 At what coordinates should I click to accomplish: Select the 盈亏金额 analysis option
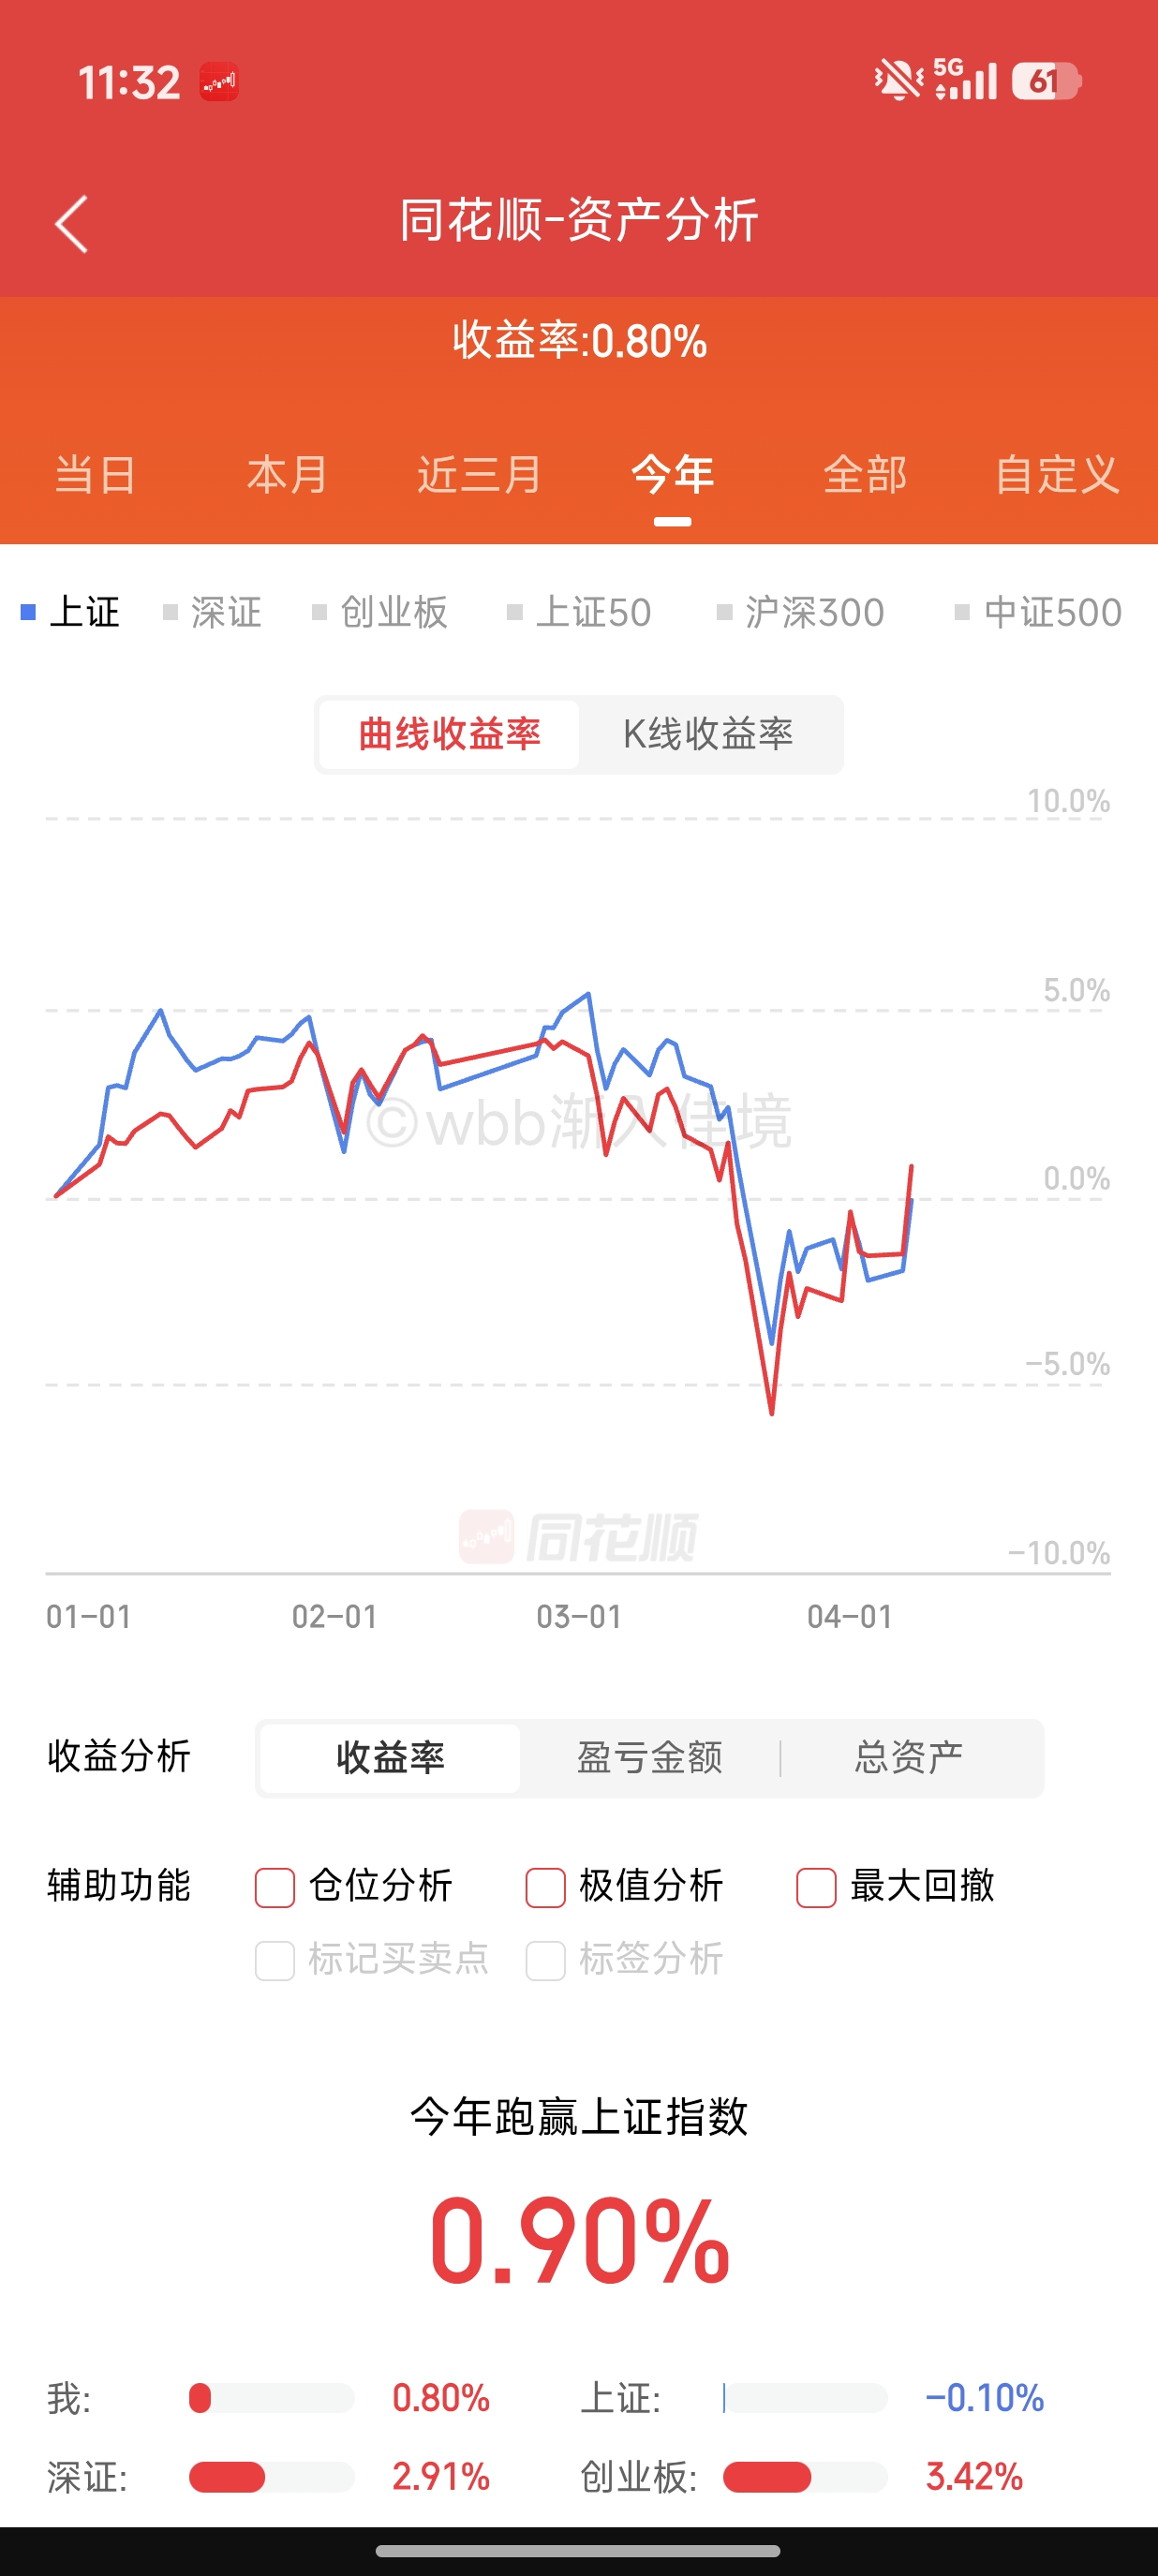[x=650, y=1758]
